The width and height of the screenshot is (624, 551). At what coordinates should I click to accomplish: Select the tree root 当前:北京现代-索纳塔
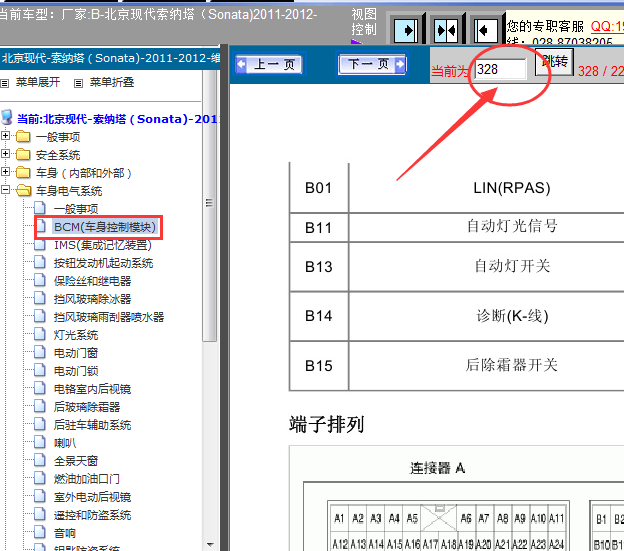(118, 119)
